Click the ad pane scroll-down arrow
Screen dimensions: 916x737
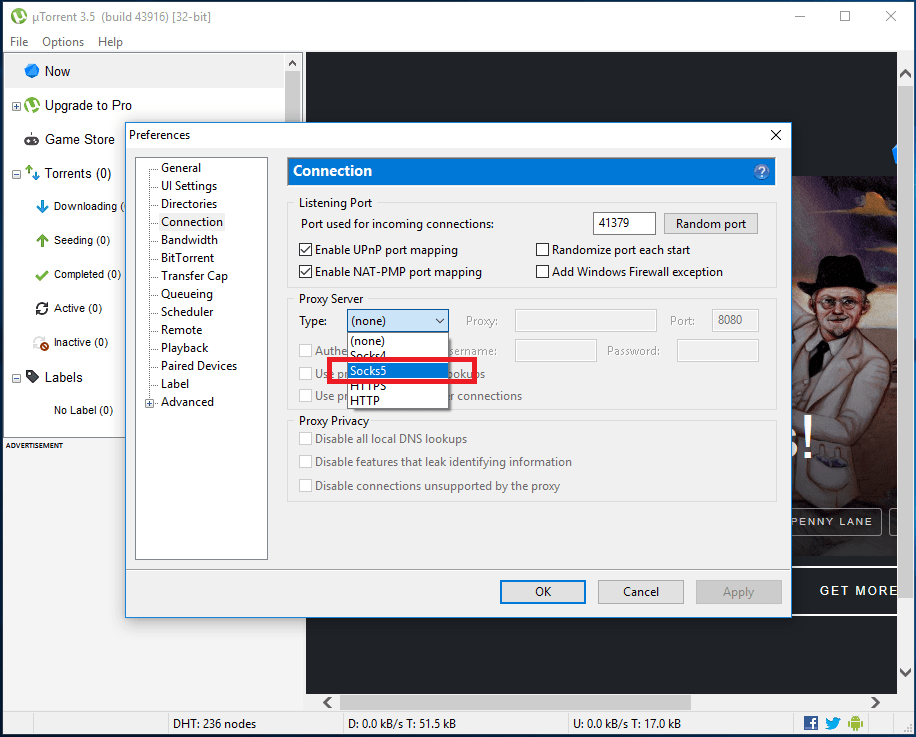click(905, 672)
